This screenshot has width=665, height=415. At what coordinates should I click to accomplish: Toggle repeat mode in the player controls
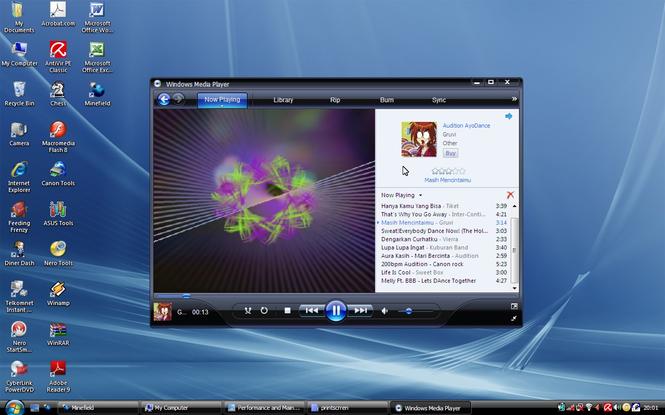pos(264,311)
